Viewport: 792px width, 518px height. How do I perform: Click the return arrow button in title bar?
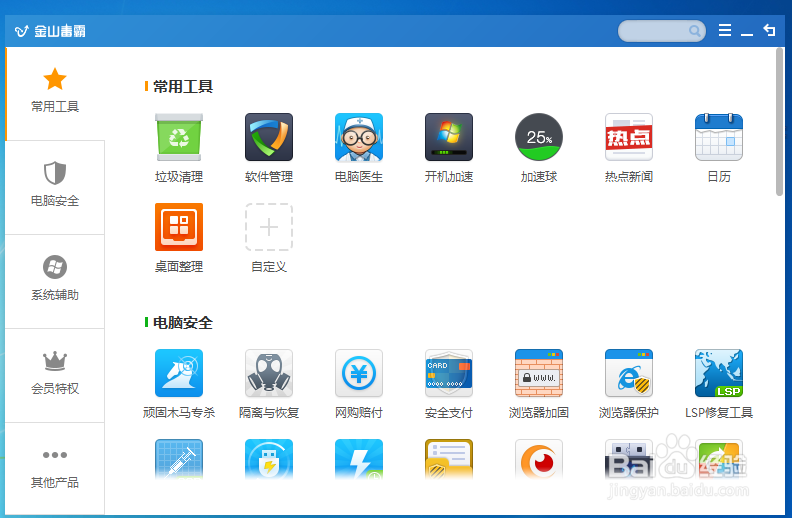[x=769, y=30]
